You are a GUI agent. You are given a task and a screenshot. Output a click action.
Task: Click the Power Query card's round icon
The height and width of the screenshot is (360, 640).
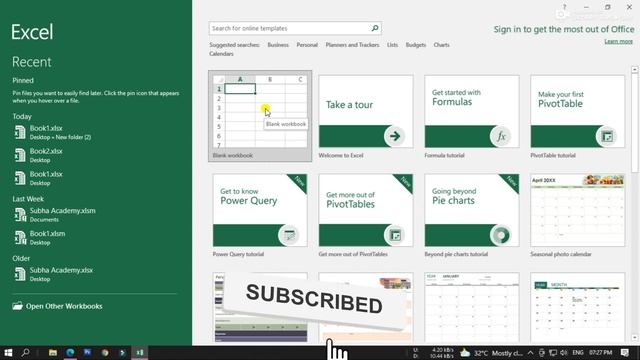[289, 235]
